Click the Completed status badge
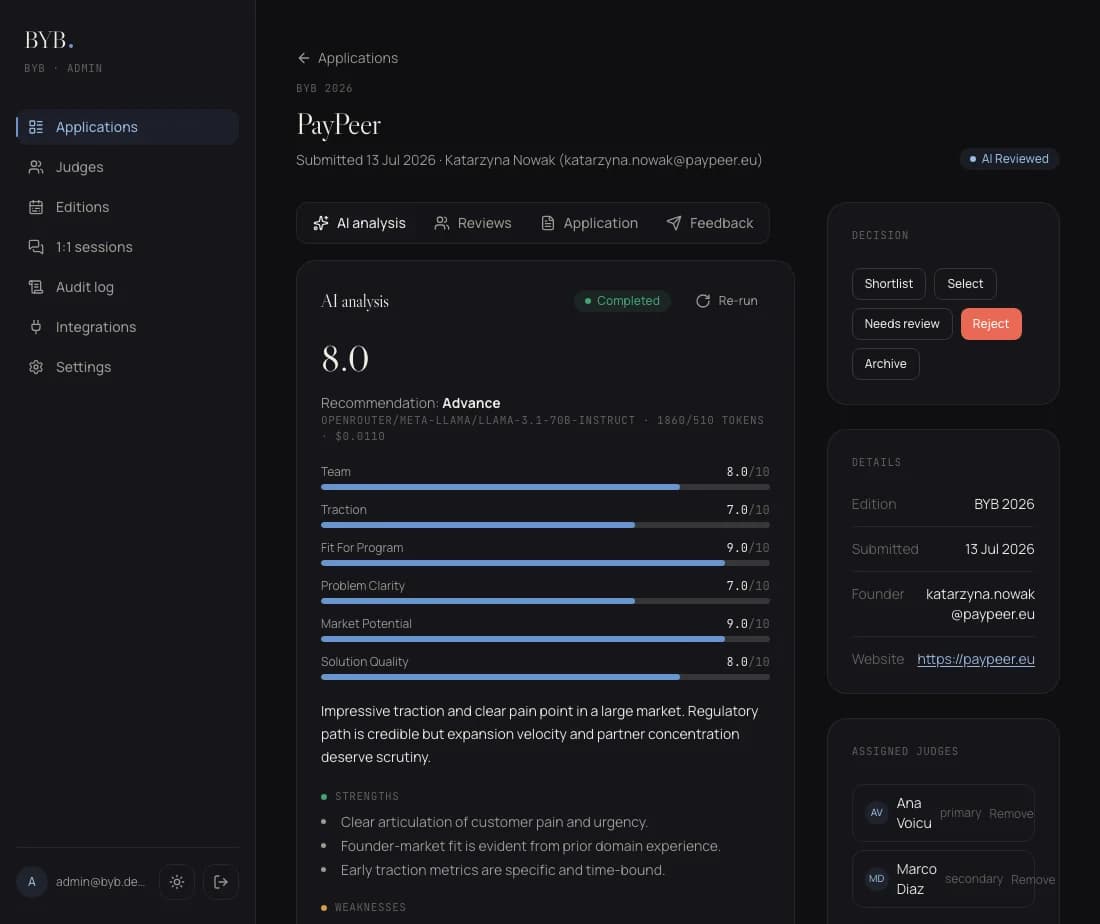The image size is (1100, 924). tap(622, 301)
